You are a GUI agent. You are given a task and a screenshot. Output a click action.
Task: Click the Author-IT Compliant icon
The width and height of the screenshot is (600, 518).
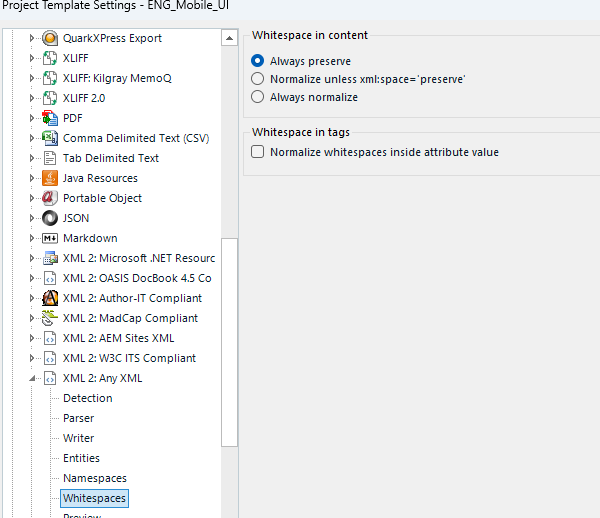[50, 298]
